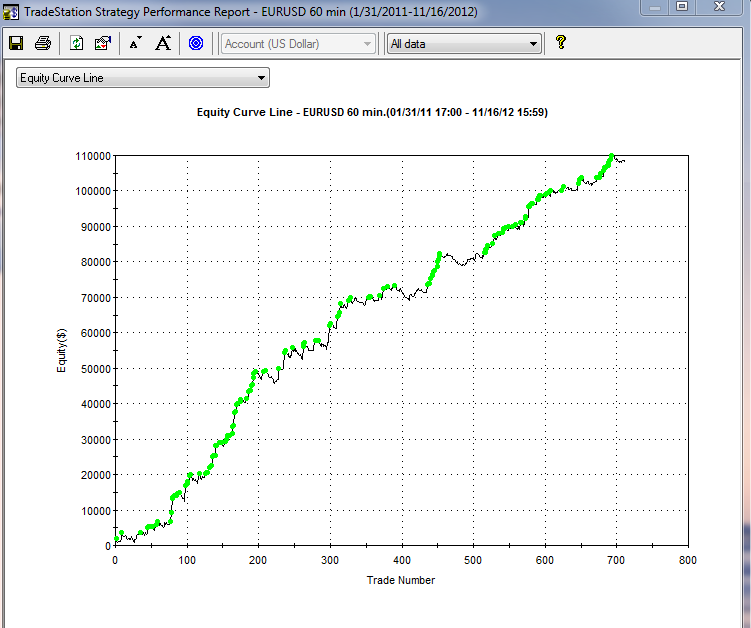Open report settings icon with checkmark
The height and width of the screenshot is (628, 751).
click(x=103, y=43)
